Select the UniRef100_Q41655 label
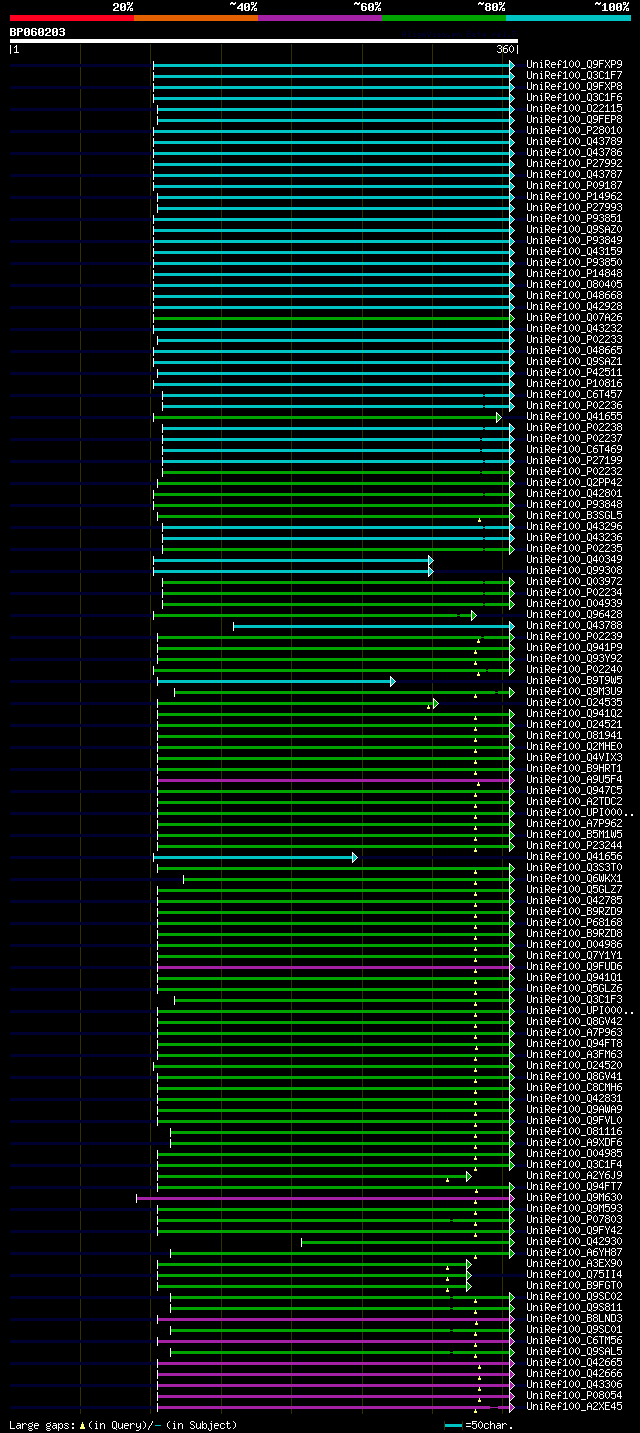Screen dimensions: 640x1433 click(575, 416)
